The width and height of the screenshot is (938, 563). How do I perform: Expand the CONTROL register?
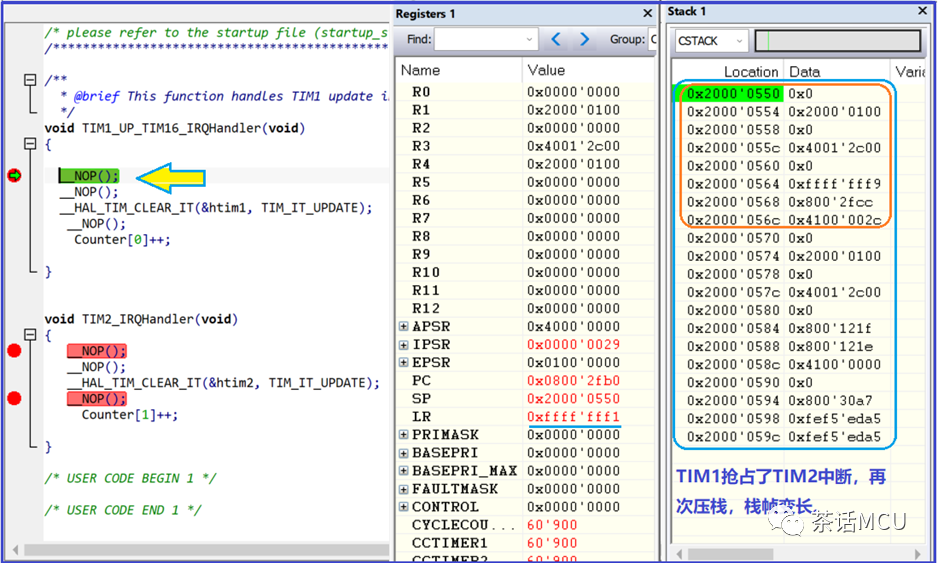[x=404, y=507]
